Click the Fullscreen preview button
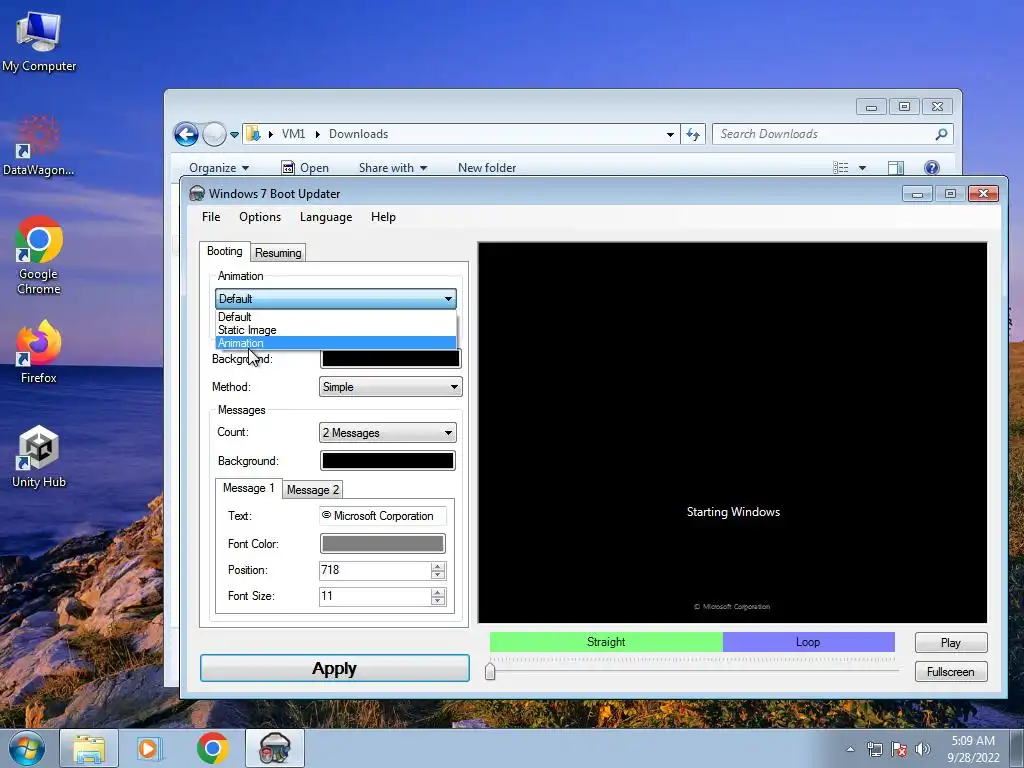Screen dimensions: 1024x768 coord(951,672)
